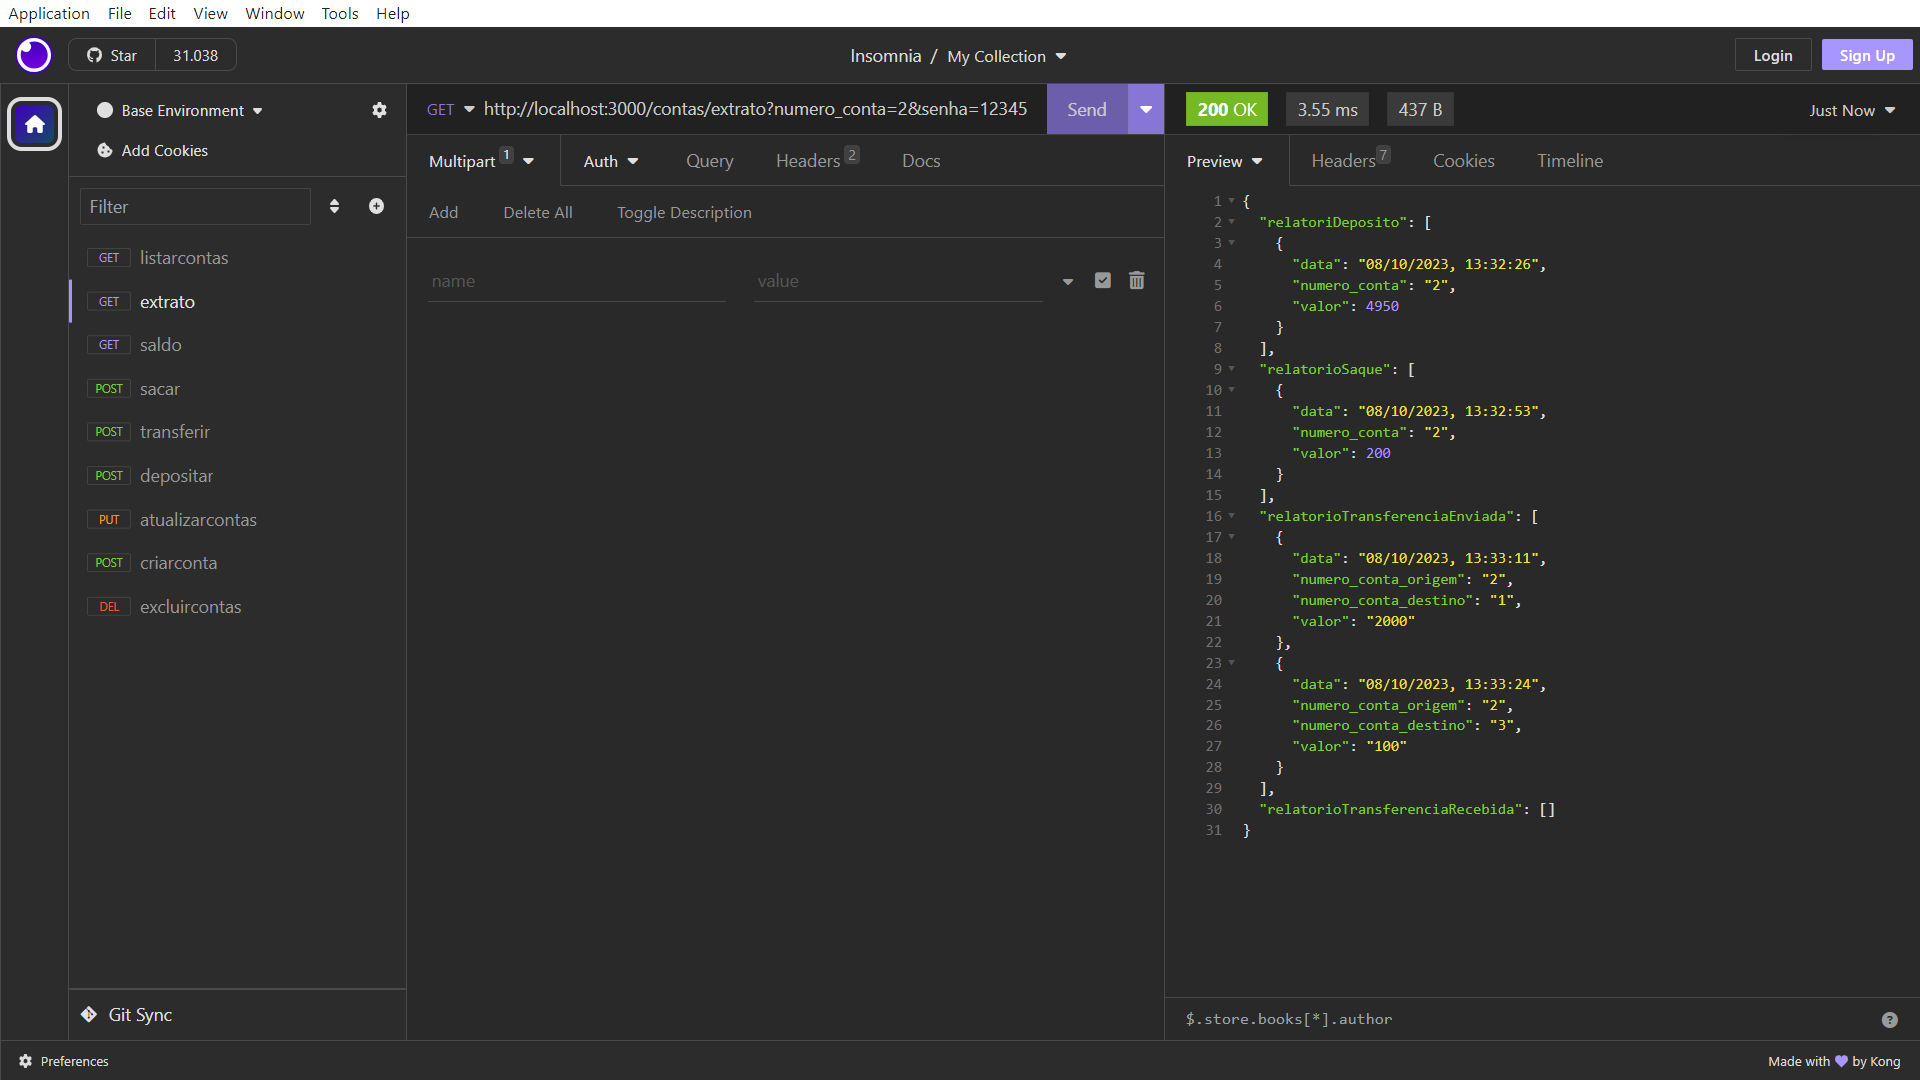Toggle the multipart row enabled checkbox
Image resolution: width=1920 pixels, height=1080 pixels.
pos(1102,281)
